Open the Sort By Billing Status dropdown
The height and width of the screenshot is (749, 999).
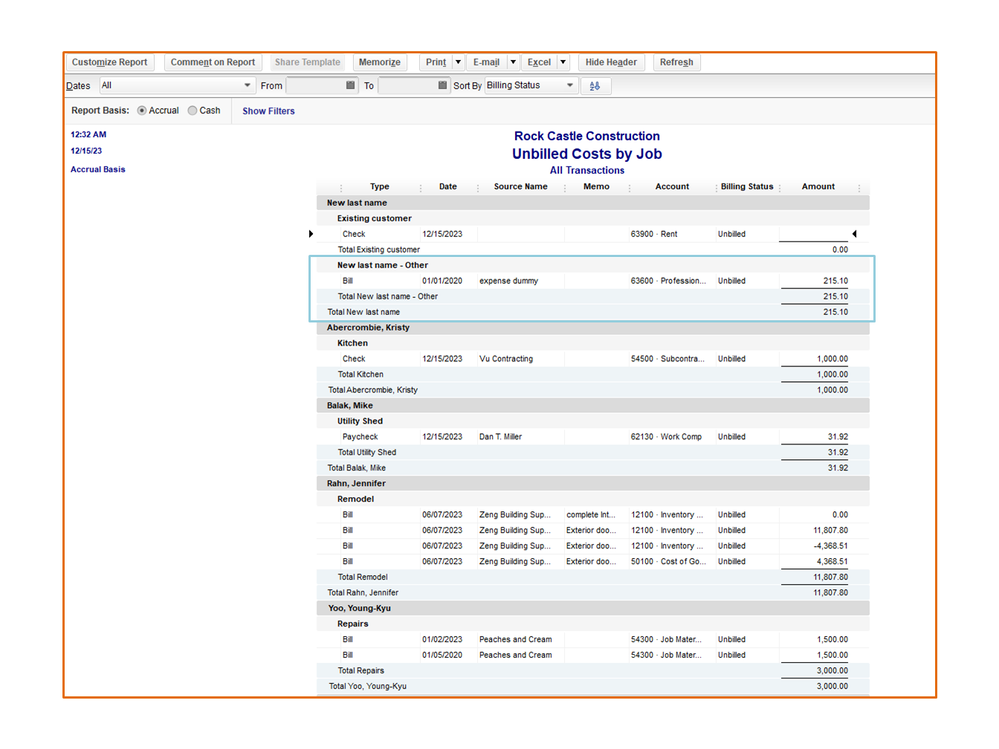tap(530, 85)
